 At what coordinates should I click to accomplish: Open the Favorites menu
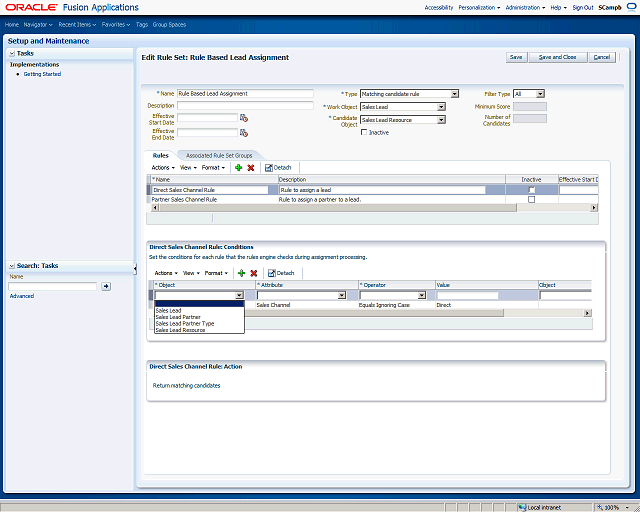click(116, 24)
